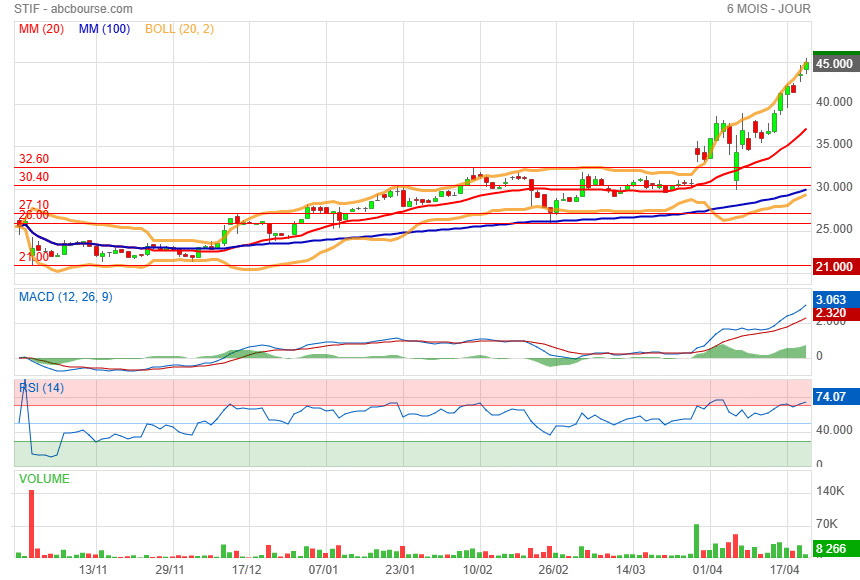860x580 pixels.
Task: Click the "17/04" date on the time axis
Action: 784,570
